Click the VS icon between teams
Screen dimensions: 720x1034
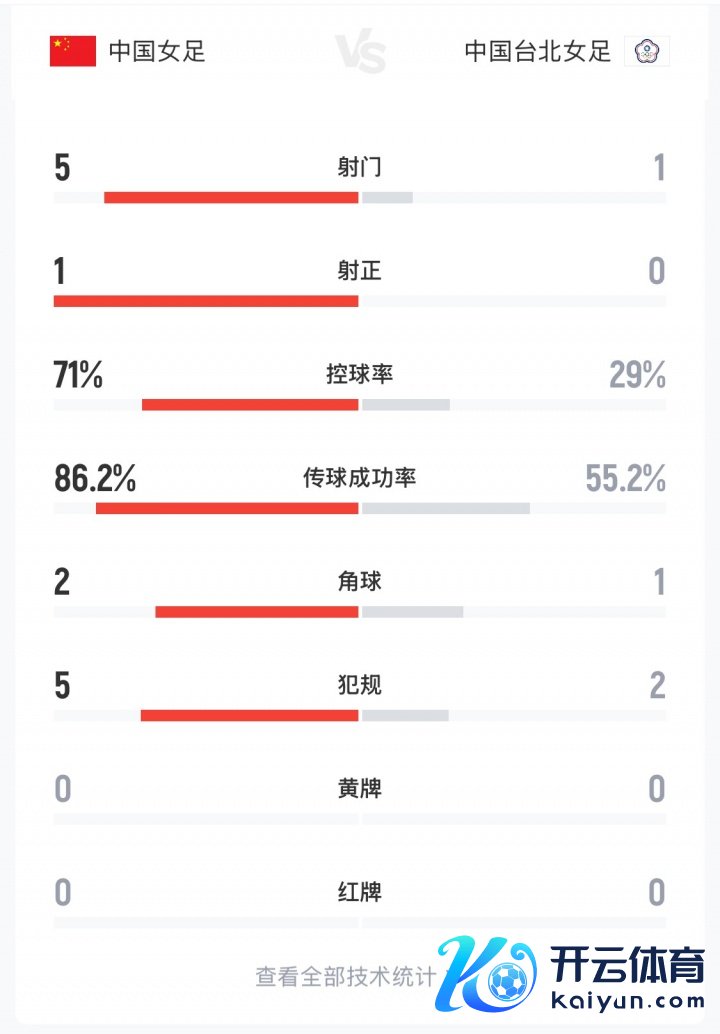360,52
